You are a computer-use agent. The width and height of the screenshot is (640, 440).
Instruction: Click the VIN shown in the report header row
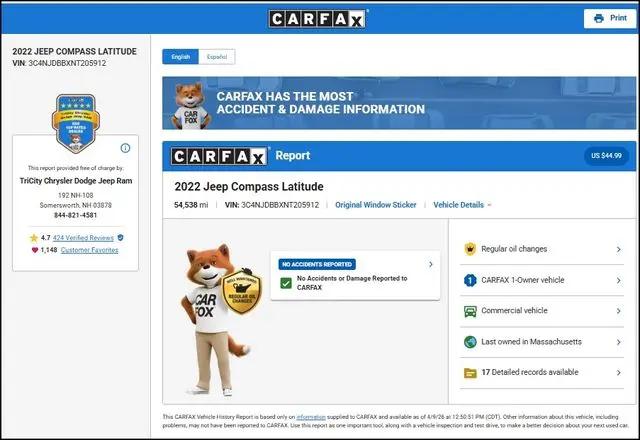point(272,205)
